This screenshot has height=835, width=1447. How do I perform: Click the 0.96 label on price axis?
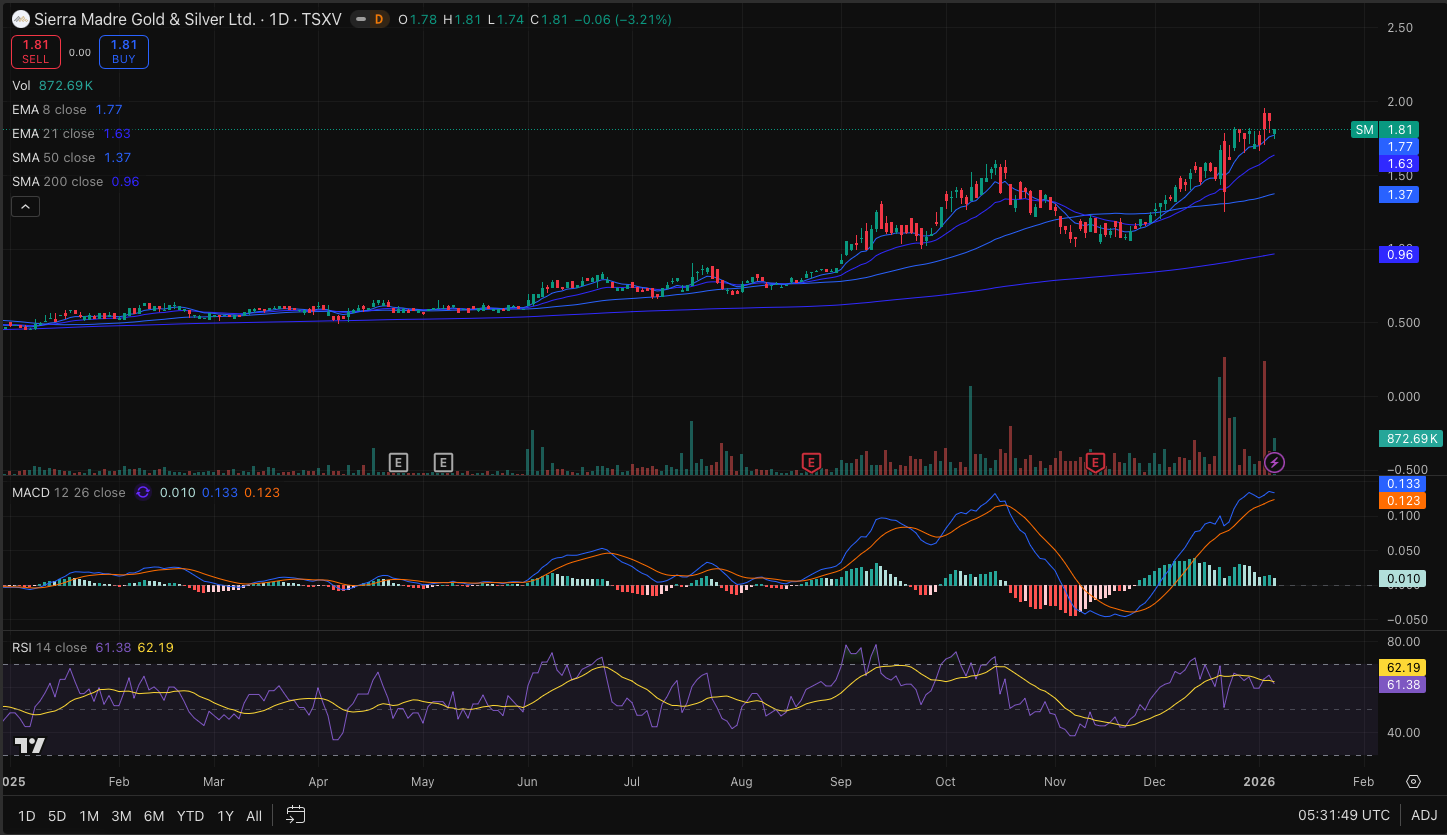(1401, 255)
